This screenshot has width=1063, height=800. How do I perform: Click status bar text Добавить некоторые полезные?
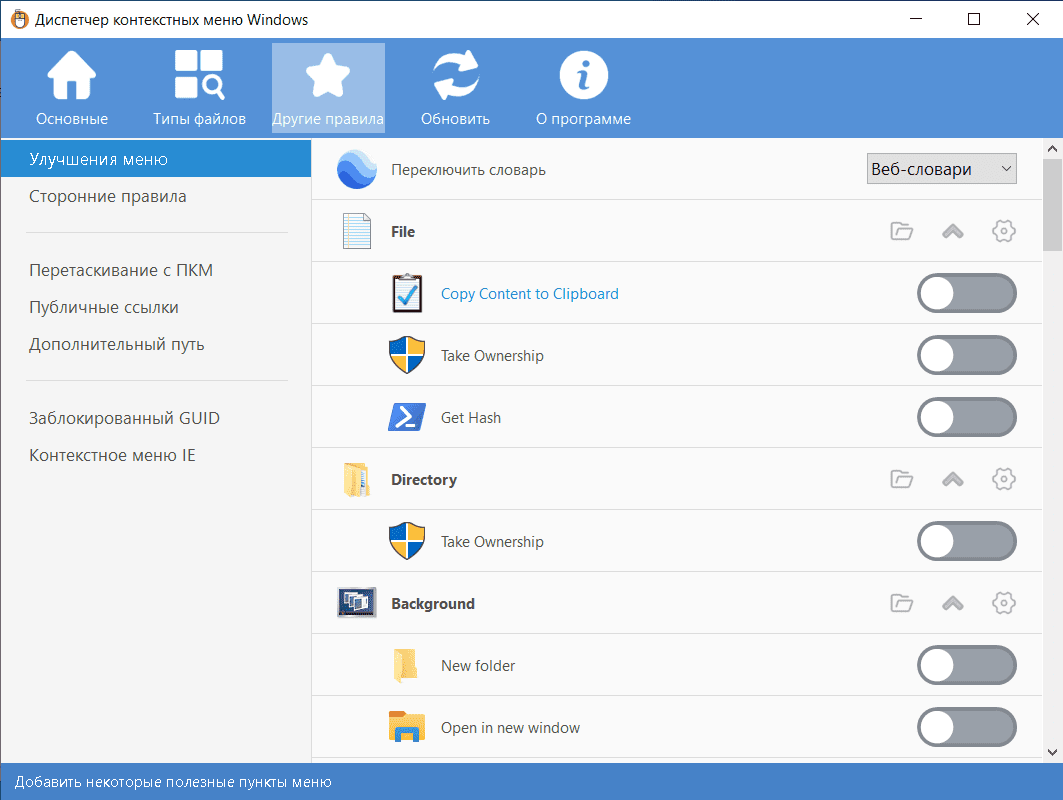[x=173, y=782]
